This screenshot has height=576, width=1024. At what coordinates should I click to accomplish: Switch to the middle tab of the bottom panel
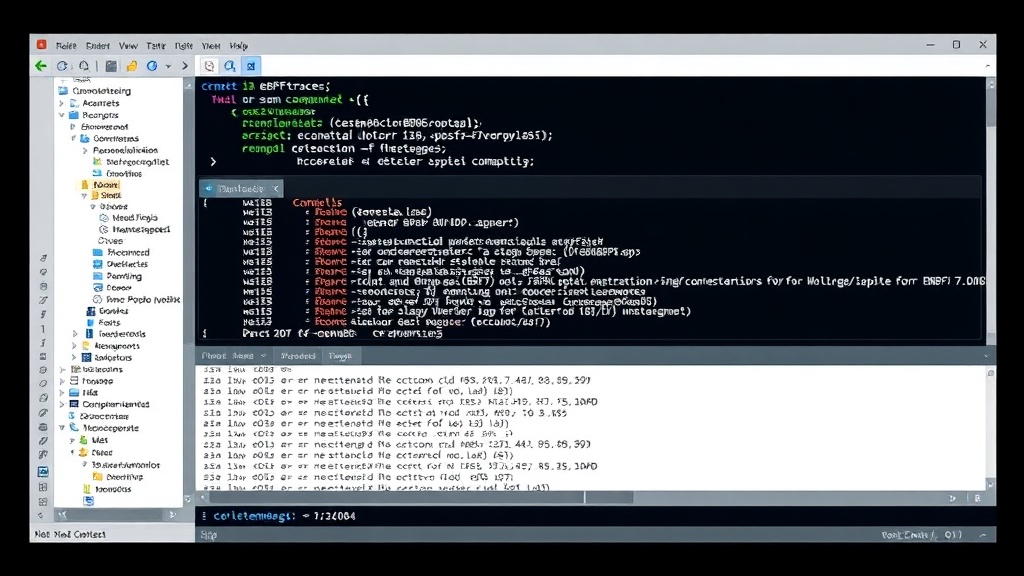pyautogui.click(x=298, y=356)
